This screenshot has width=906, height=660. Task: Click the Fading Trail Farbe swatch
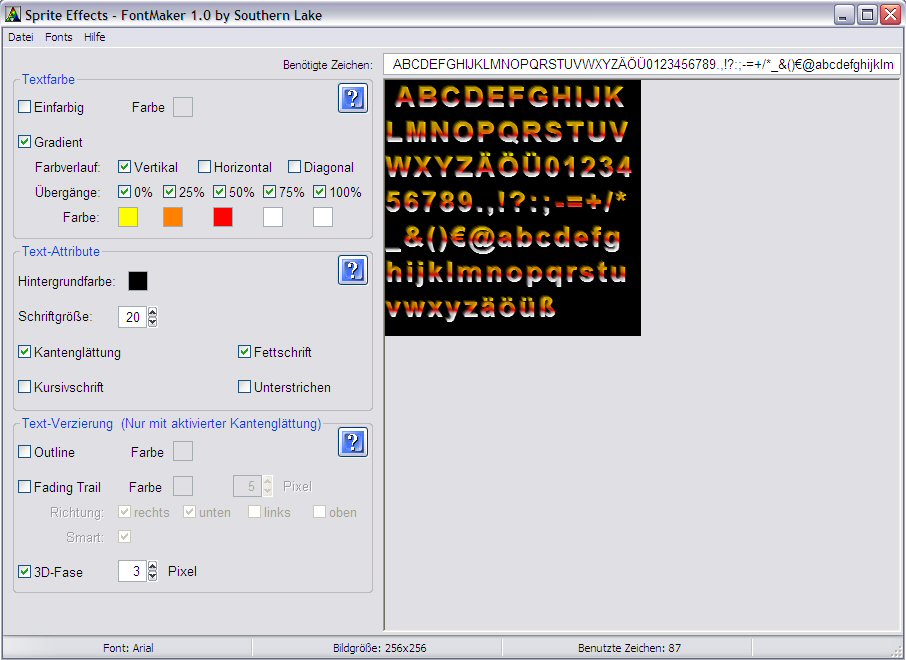(x=183, y=487)
